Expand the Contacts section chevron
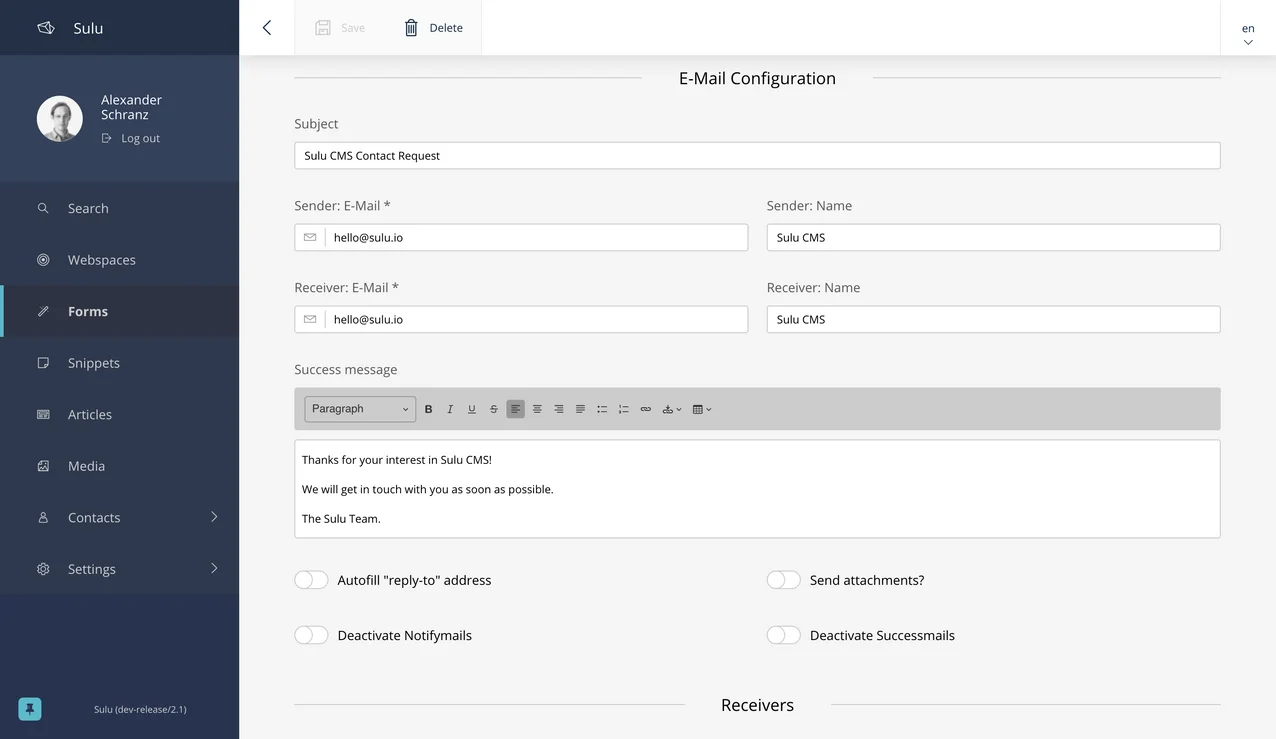The image size is (1276, 739). coord(213,517)
